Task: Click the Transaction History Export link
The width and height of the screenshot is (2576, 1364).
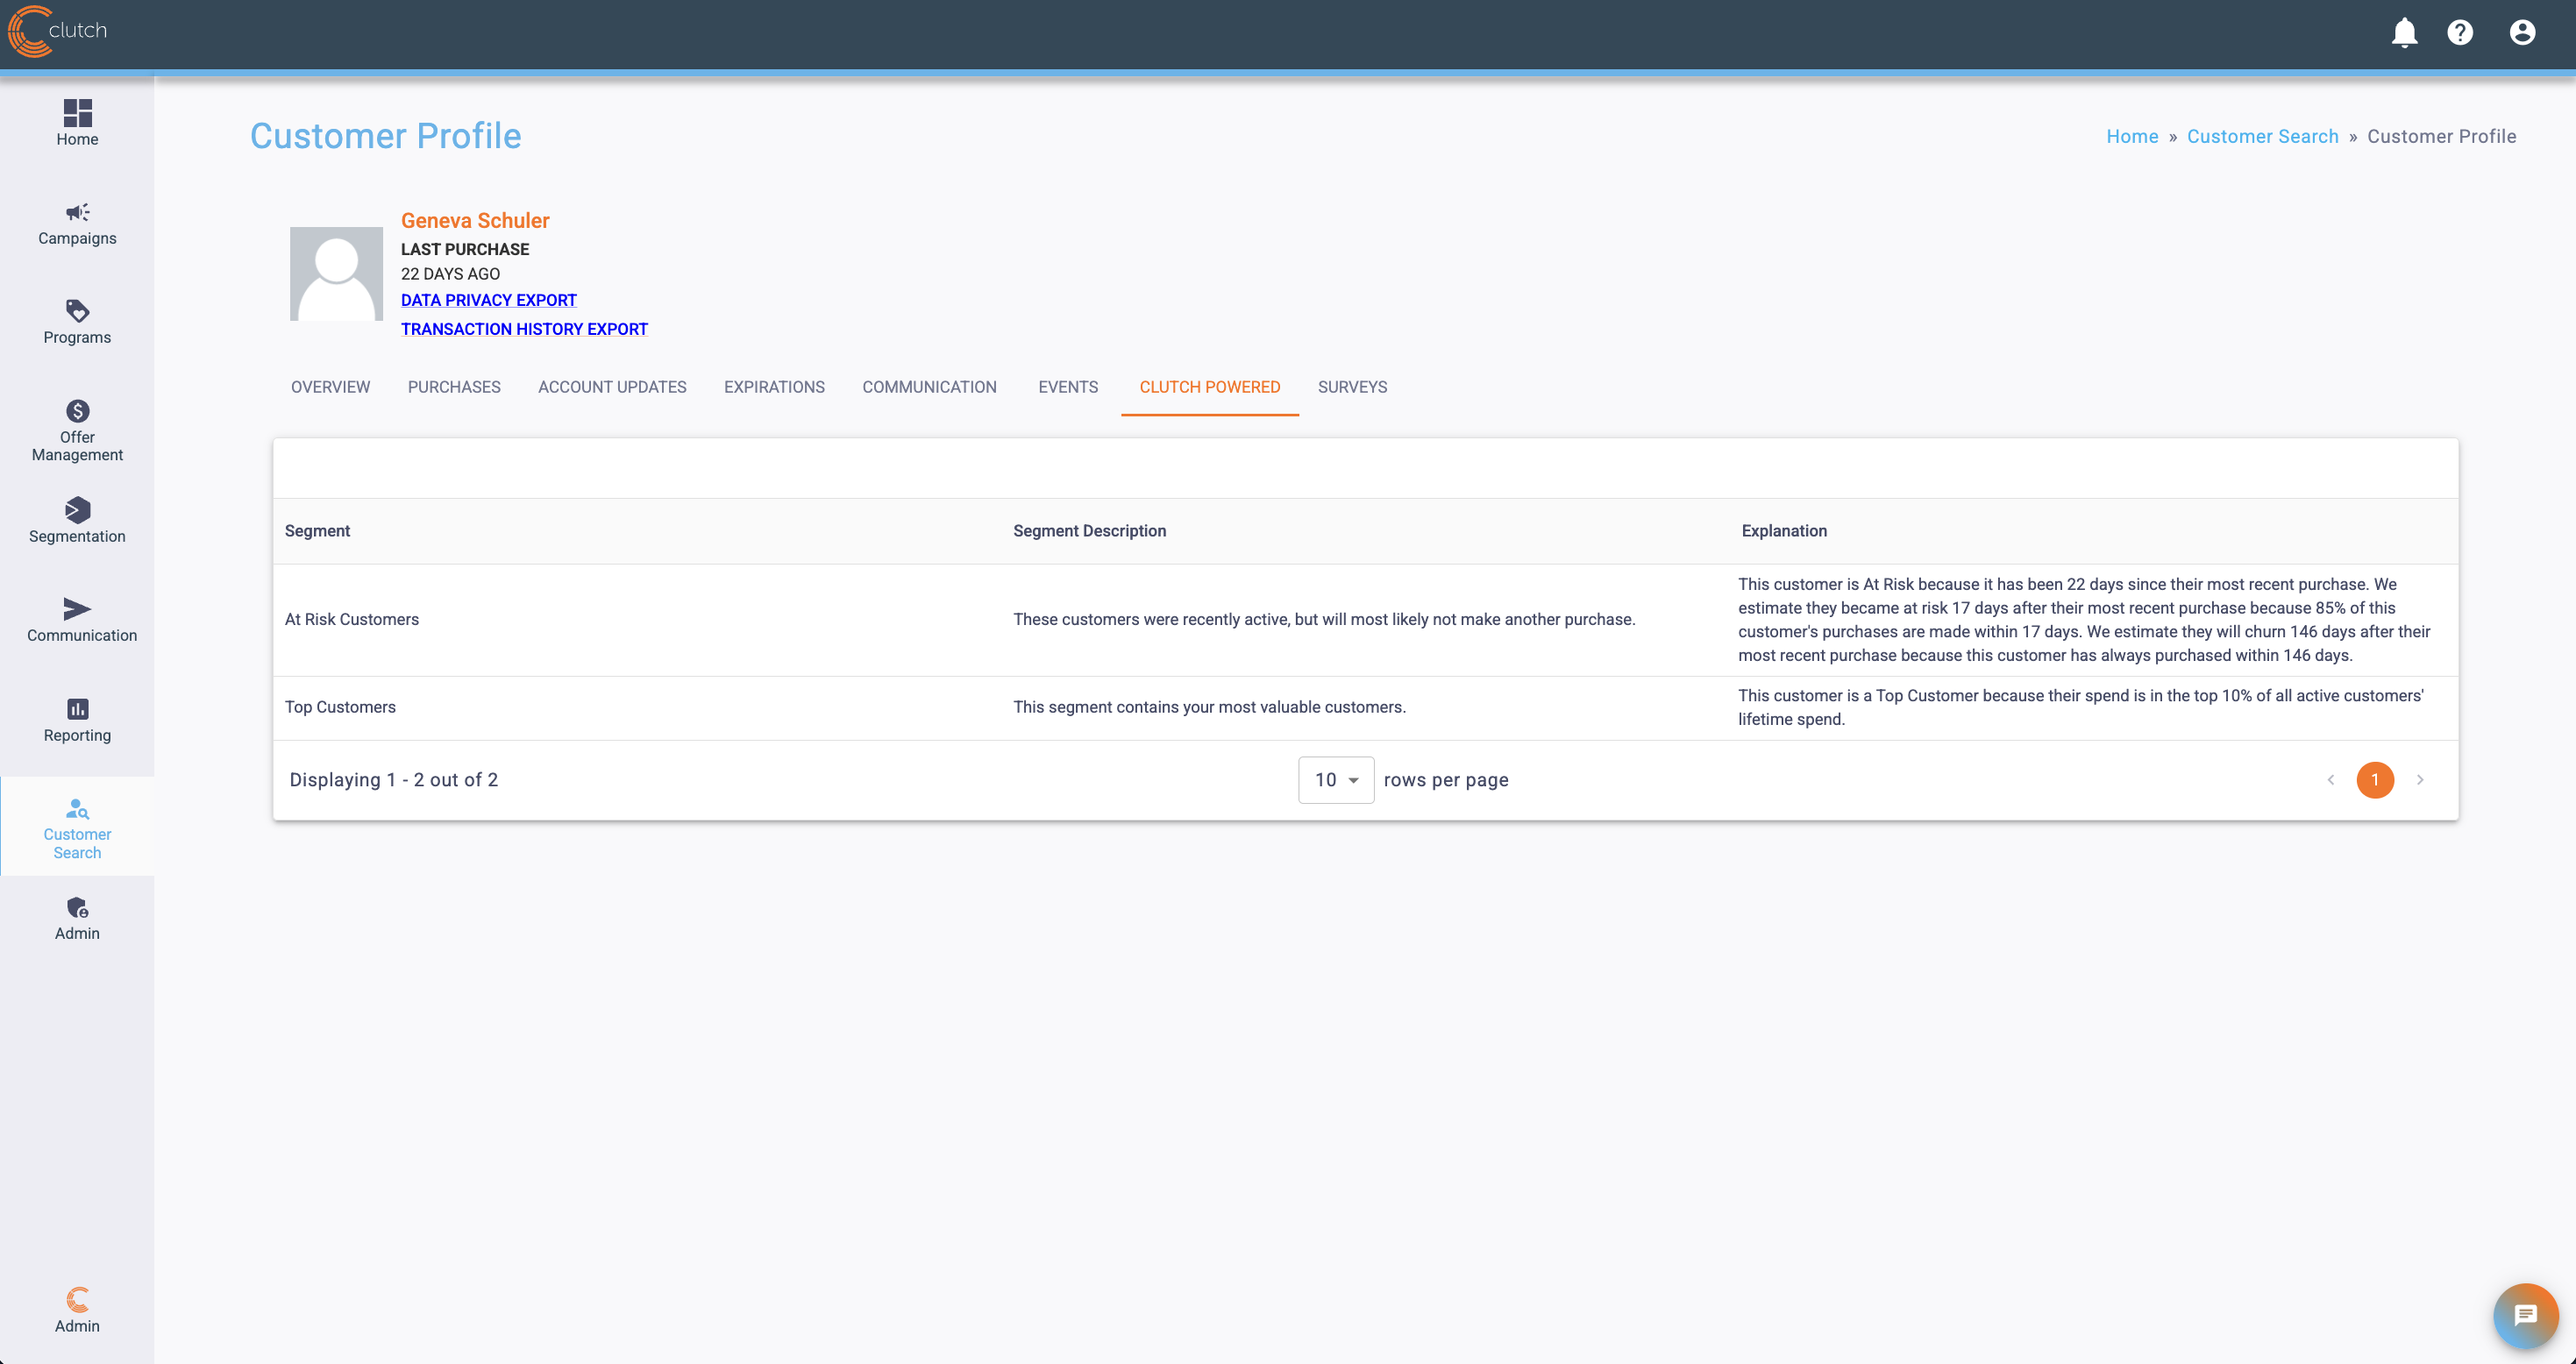Action: (x=524, y=329)
